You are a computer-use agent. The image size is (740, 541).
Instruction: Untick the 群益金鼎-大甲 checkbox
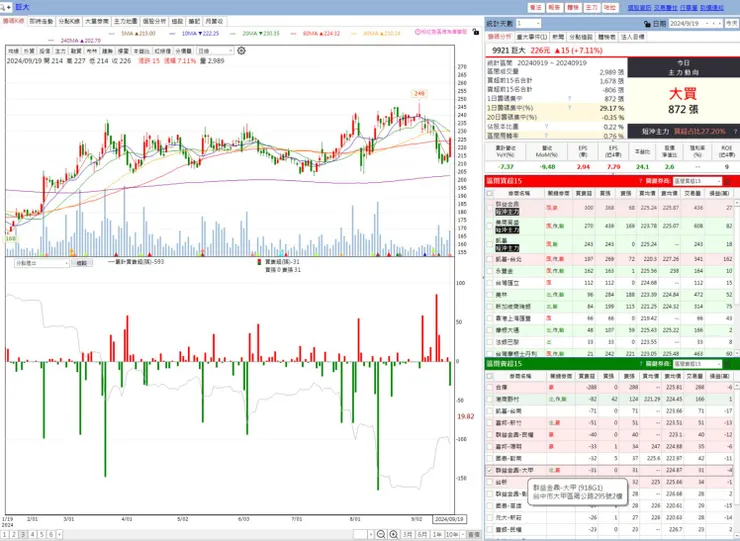tap(489, 470)
